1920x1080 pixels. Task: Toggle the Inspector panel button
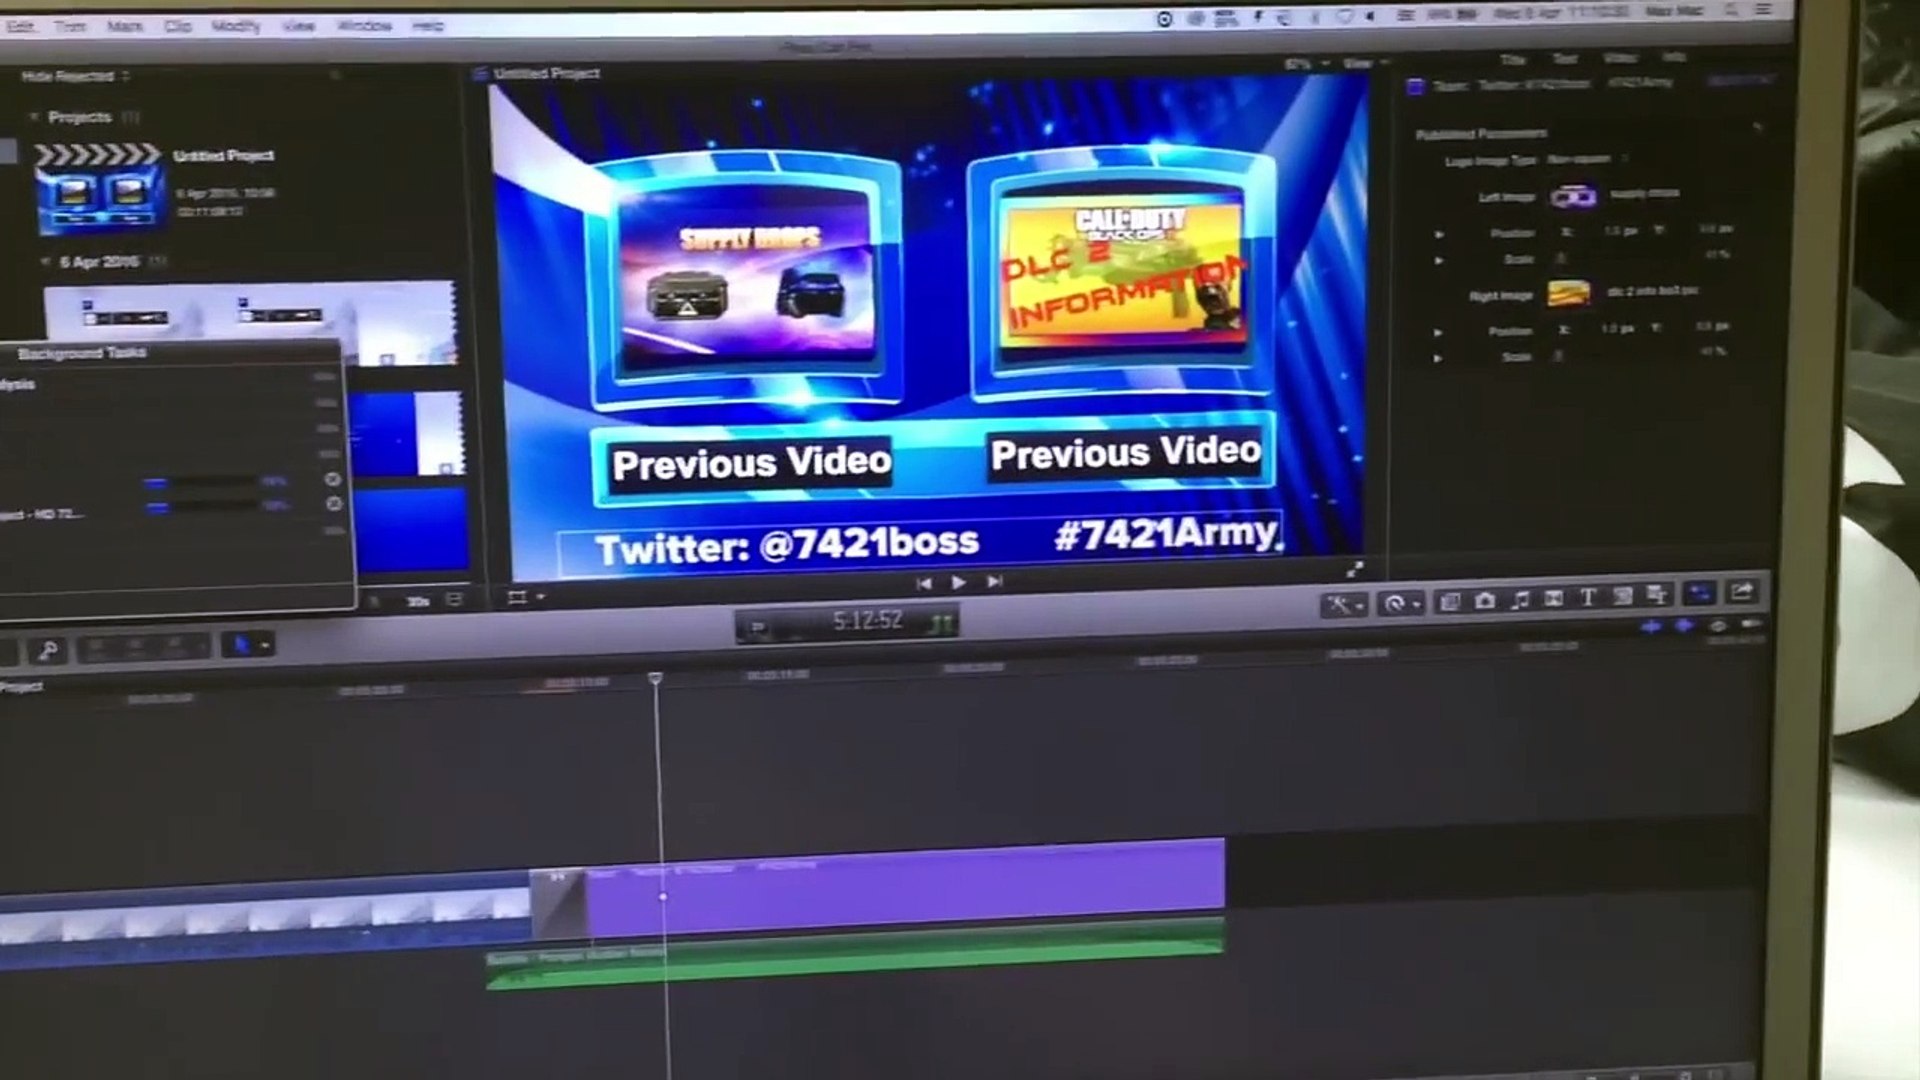coord(1699,593)
